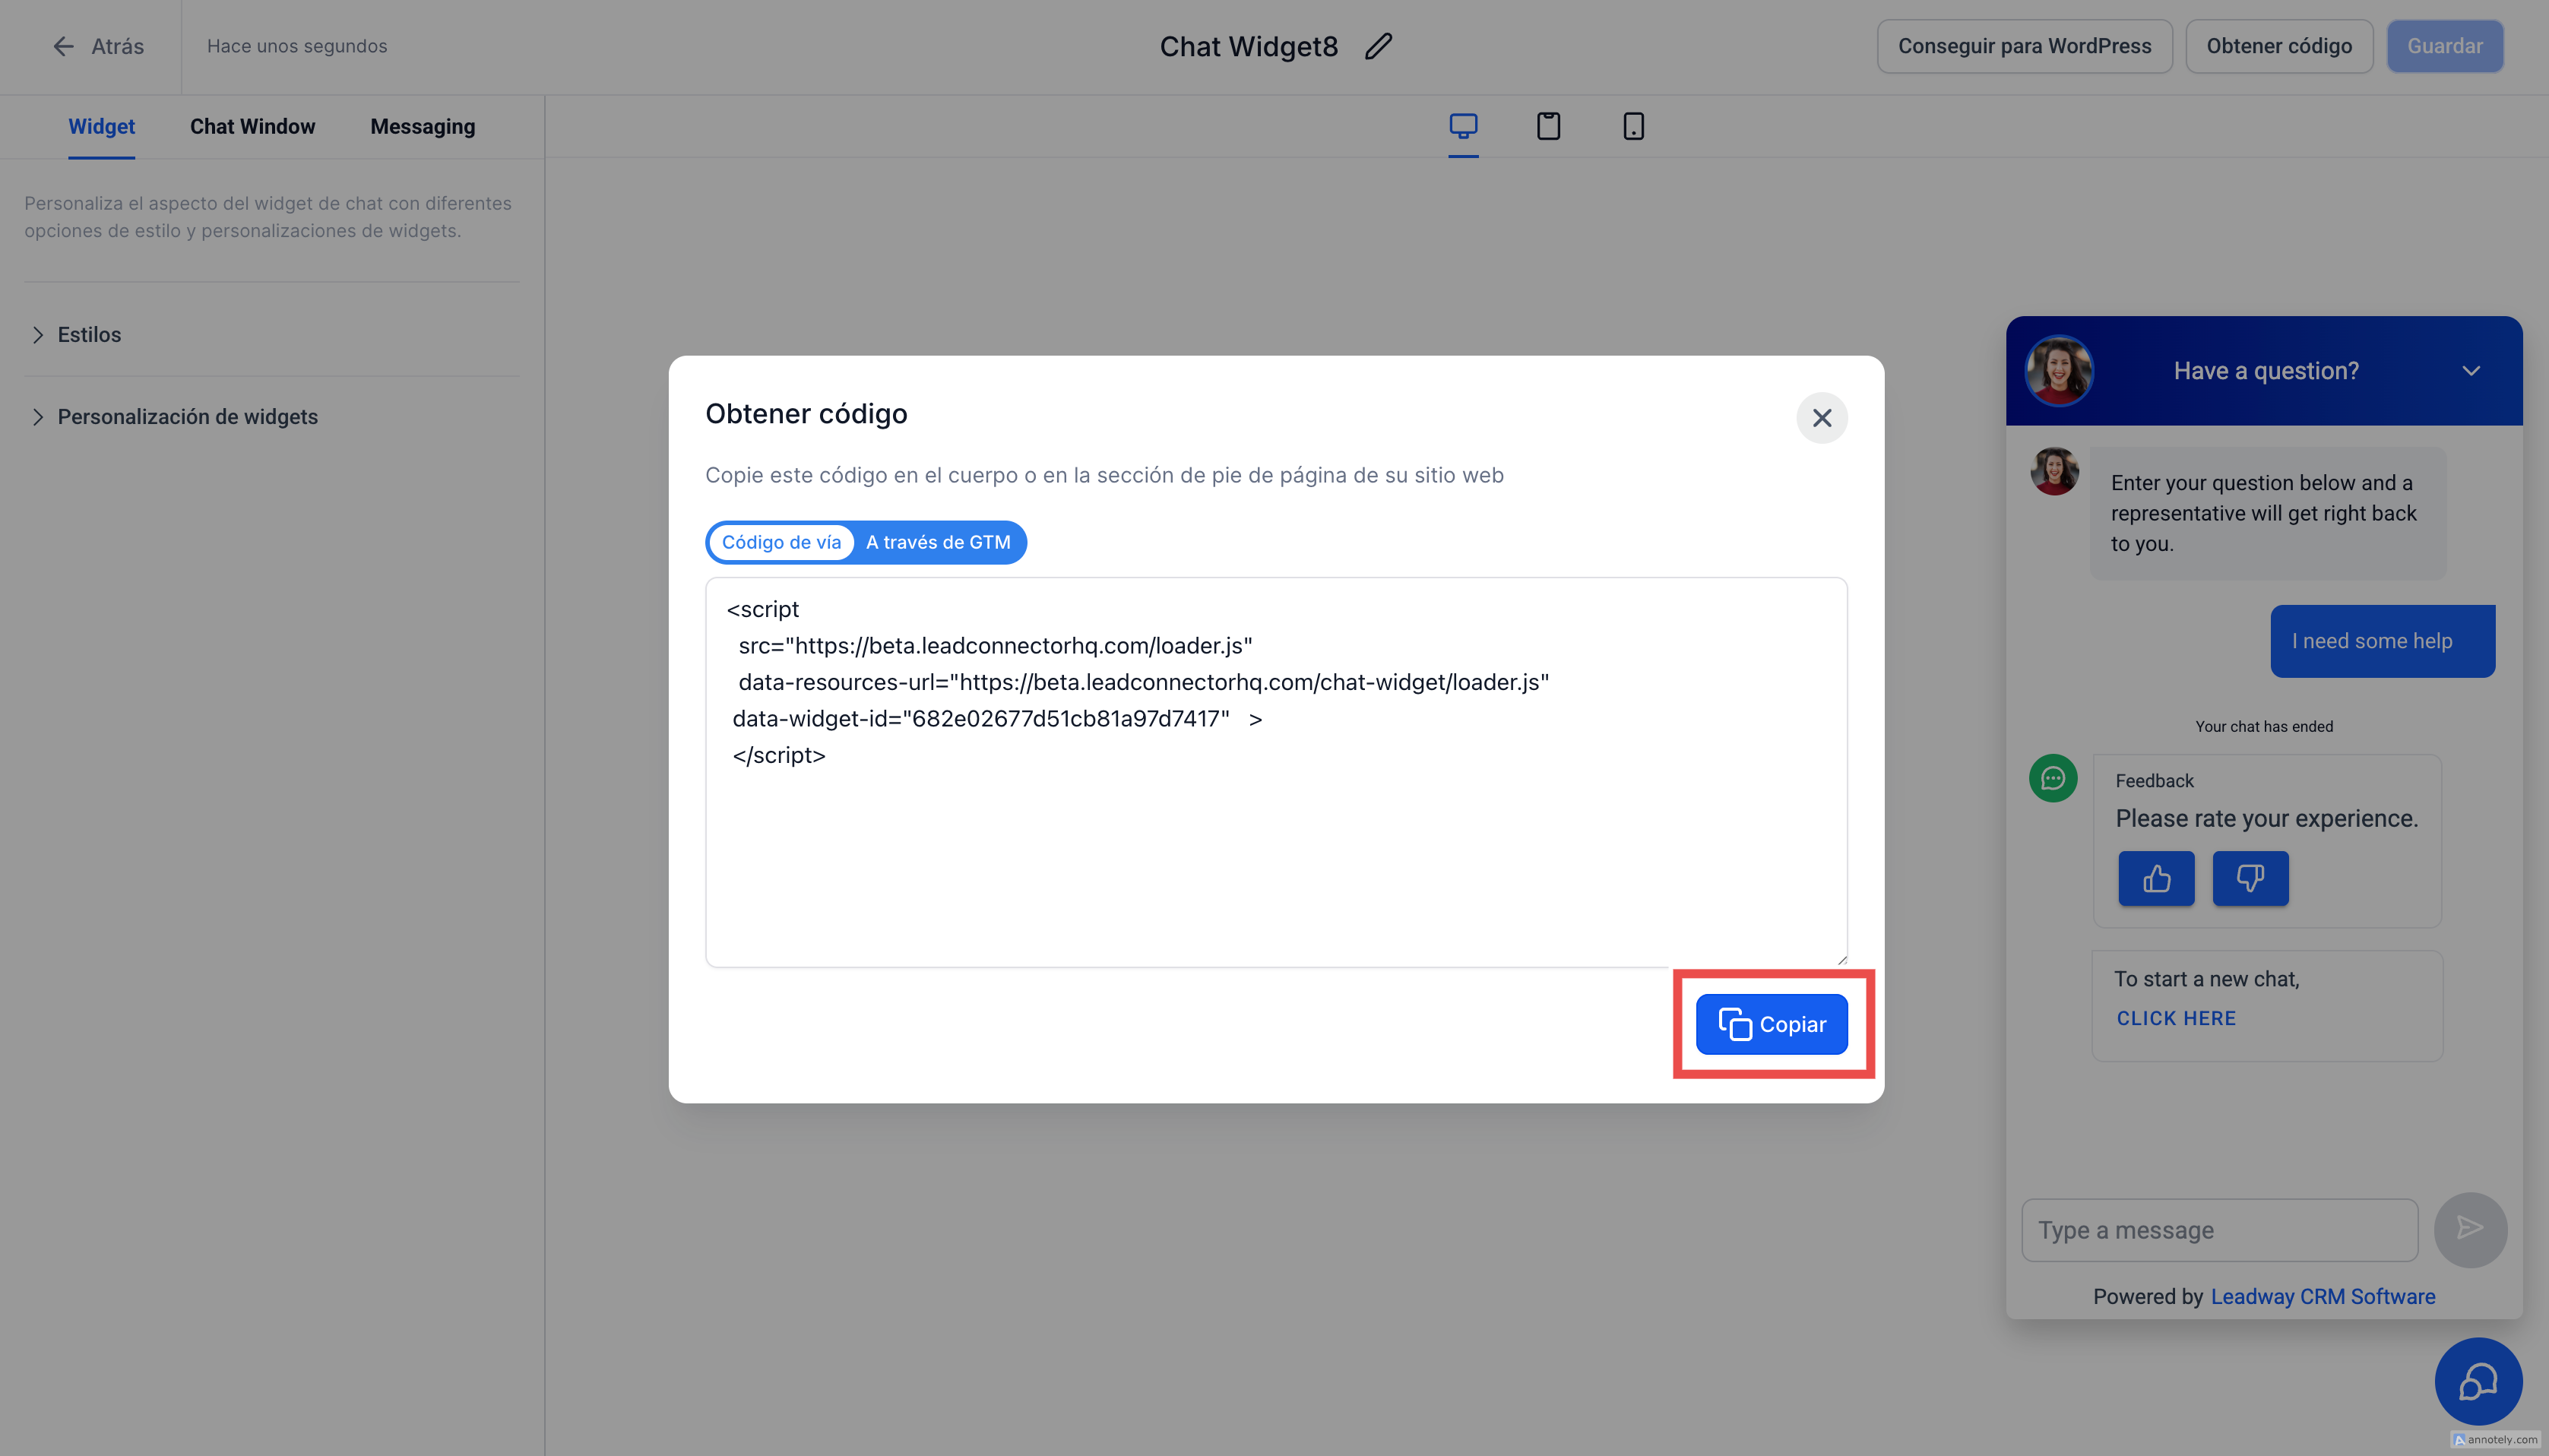Click the pencil icon to rename Chat Widget8
Viewport: 2549px width, 1456px height.
coord(1379,46)
